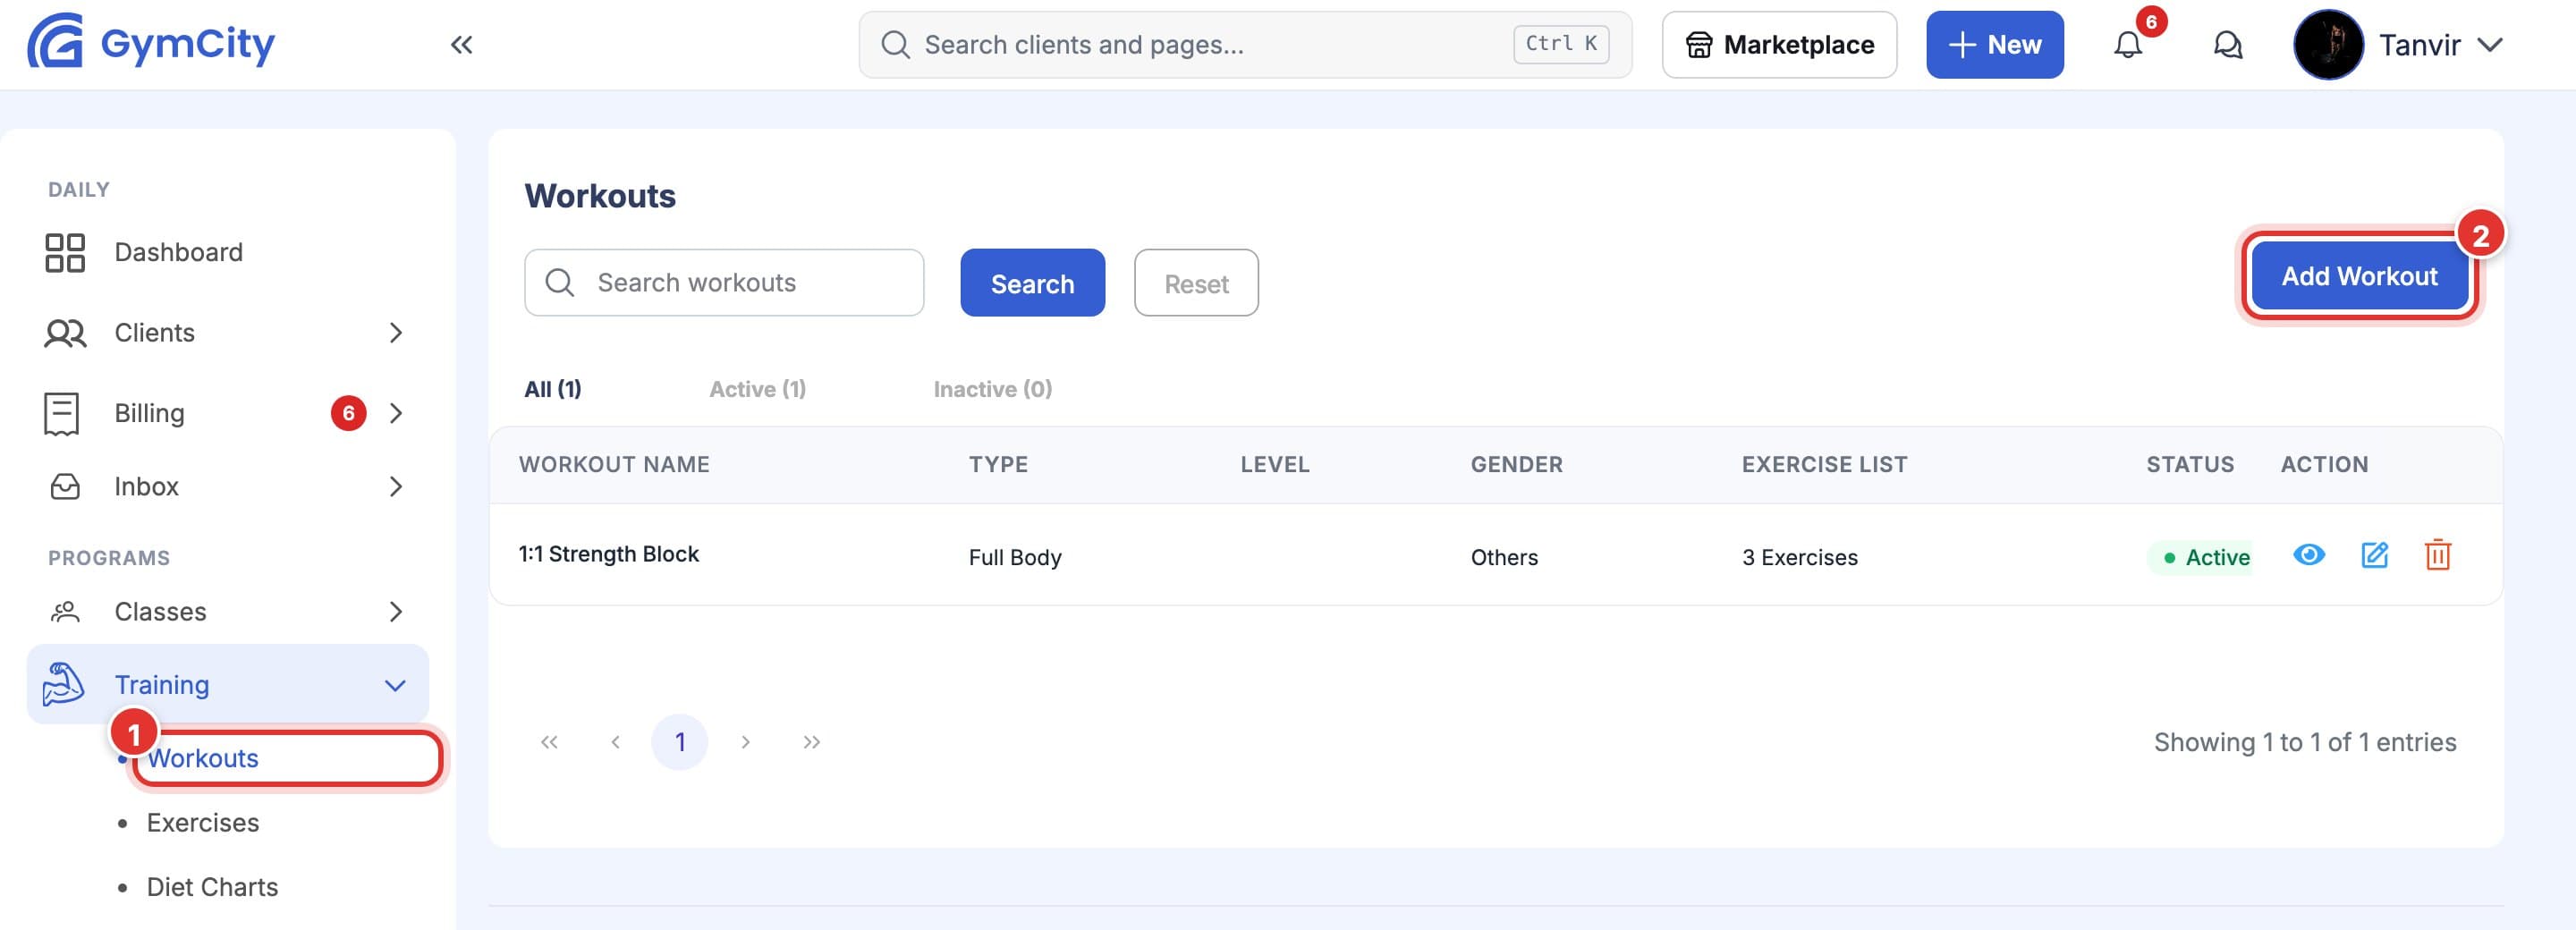
Task: Collapse sidebar with double-chevron icon
Action: [461, 44]
